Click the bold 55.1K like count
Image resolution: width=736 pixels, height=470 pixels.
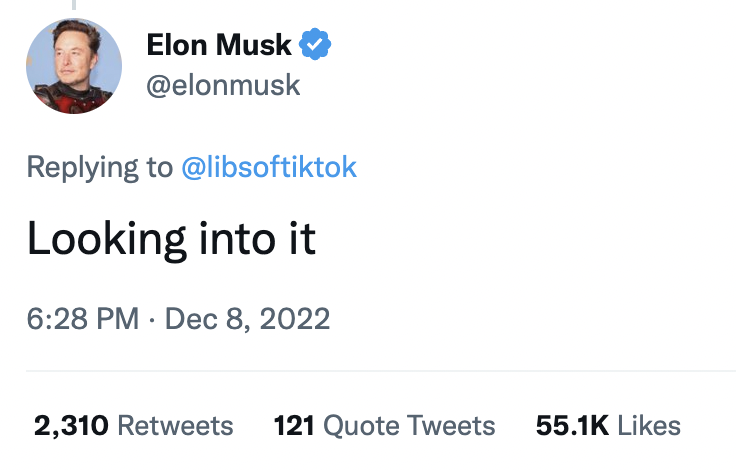pyautogui.click(x=572, y=425)
